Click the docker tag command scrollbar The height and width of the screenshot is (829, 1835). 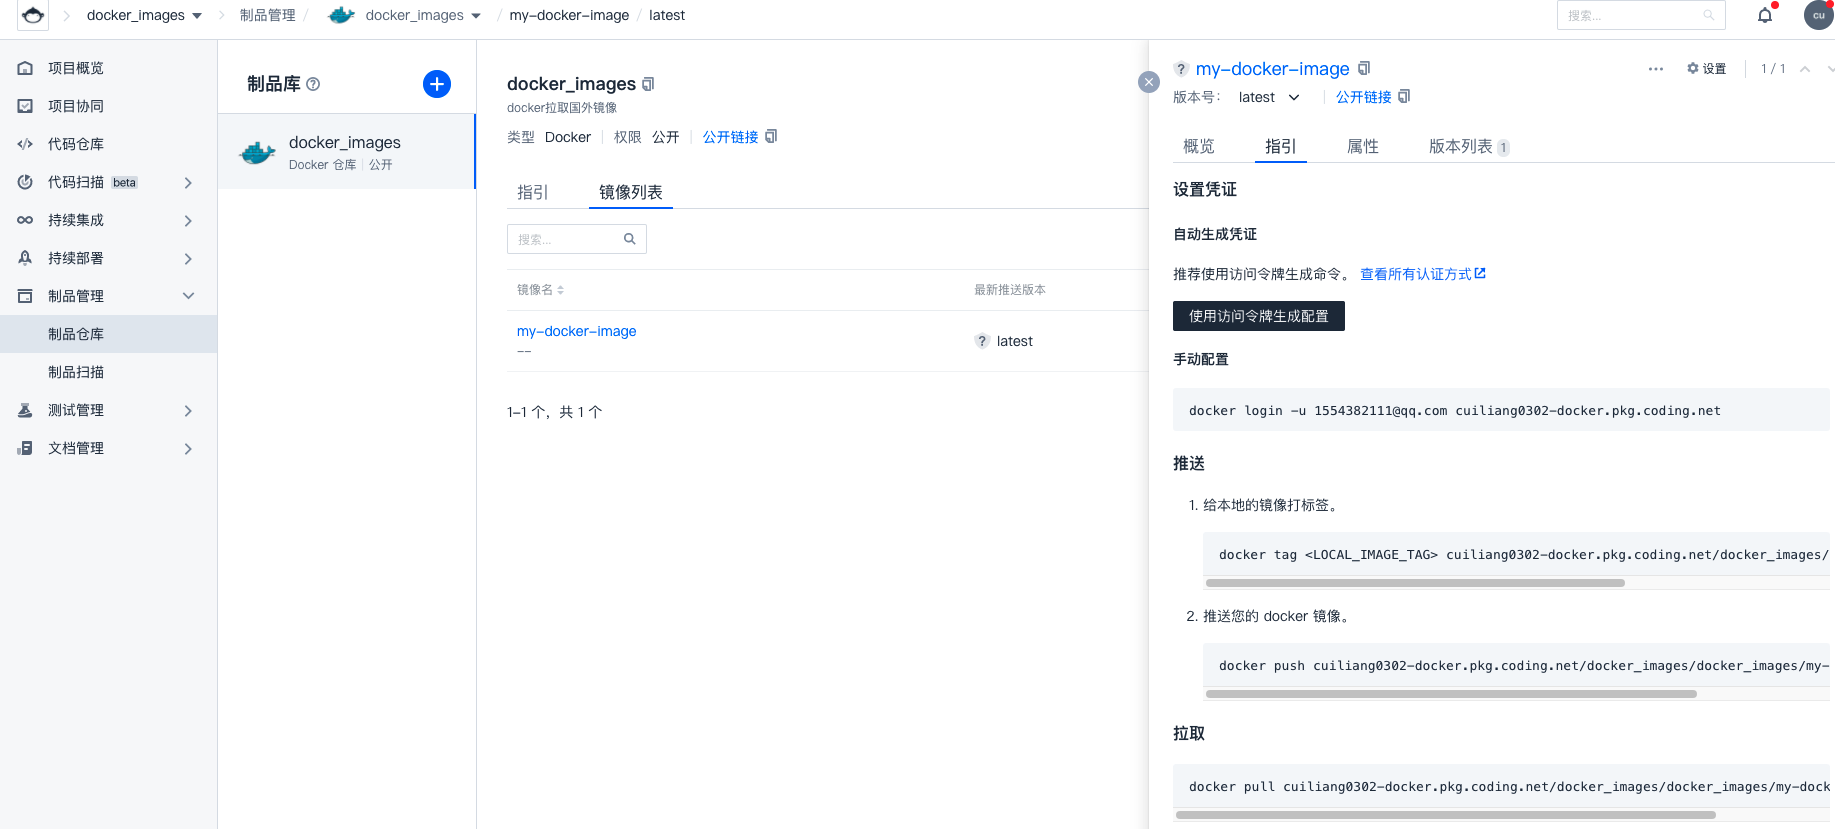pos(1415,583)
